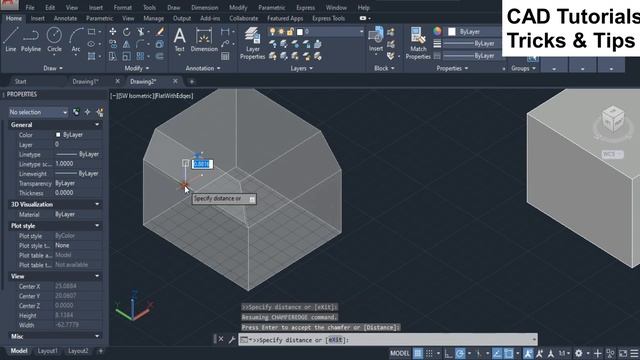Open the workspace switching gear in status bar
Screen dimensions: 640x360
tap(578, 353)
